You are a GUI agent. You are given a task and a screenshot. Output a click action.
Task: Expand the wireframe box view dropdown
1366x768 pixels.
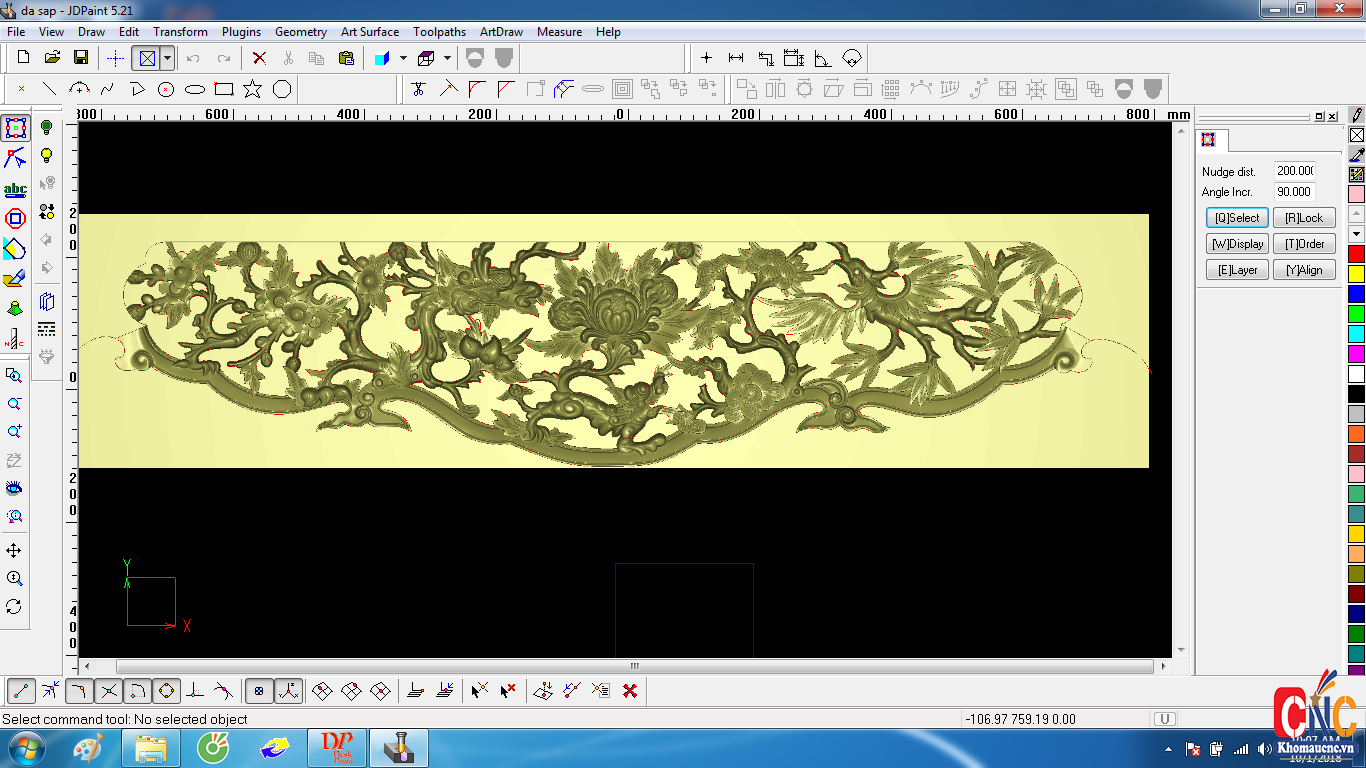tap(447, 58)
